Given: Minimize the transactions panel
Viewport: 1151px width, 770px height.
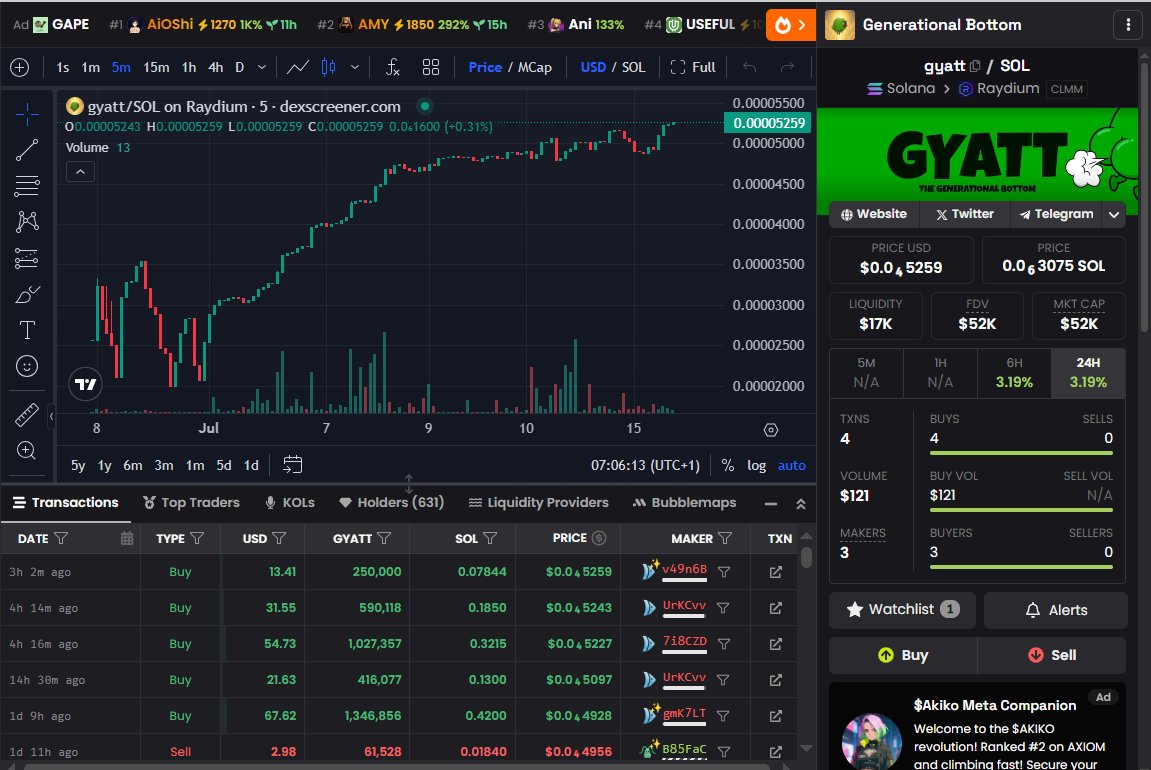Looking at the screenshot, I should 771,504.
